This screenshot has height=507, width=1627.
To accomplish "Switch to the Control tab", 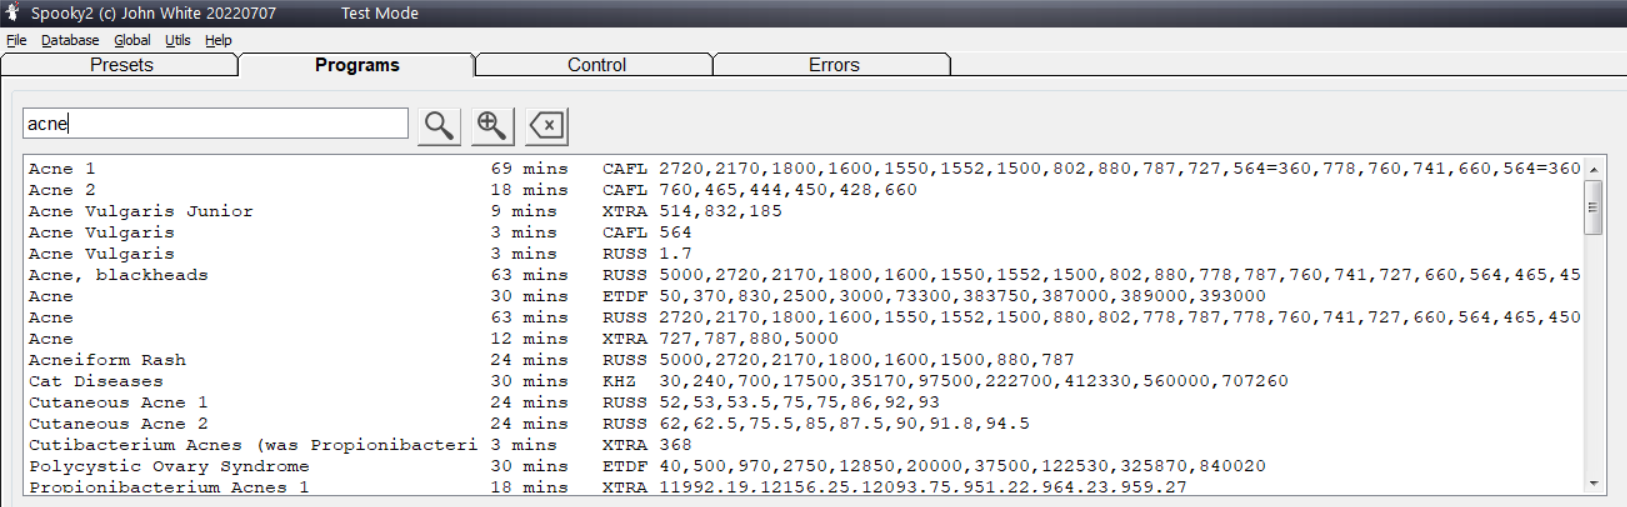I will [596, 65].
